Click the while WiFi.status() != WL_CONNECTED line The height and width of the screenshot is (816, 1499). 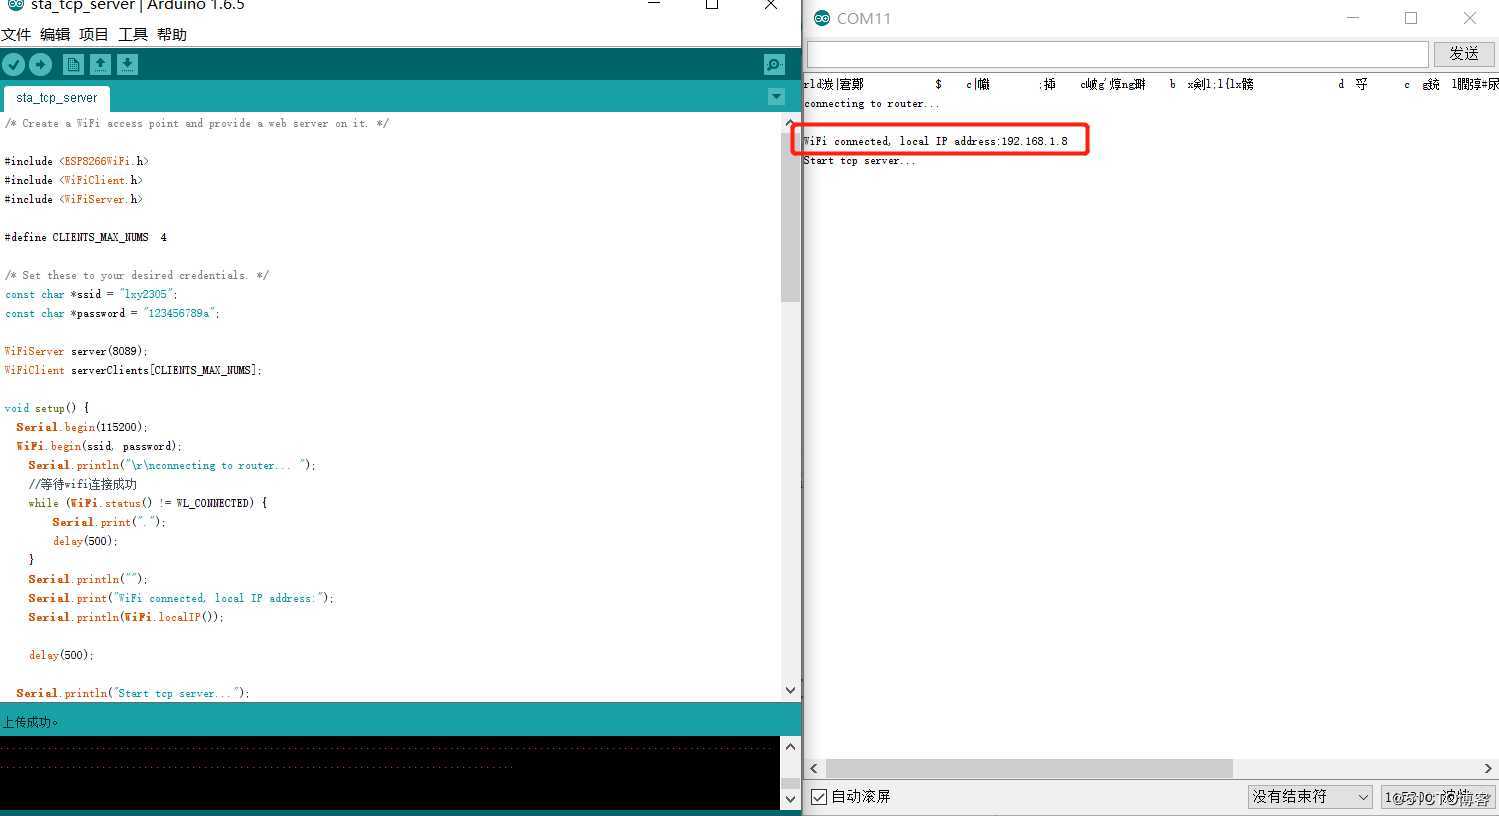[x=148, y=503]
